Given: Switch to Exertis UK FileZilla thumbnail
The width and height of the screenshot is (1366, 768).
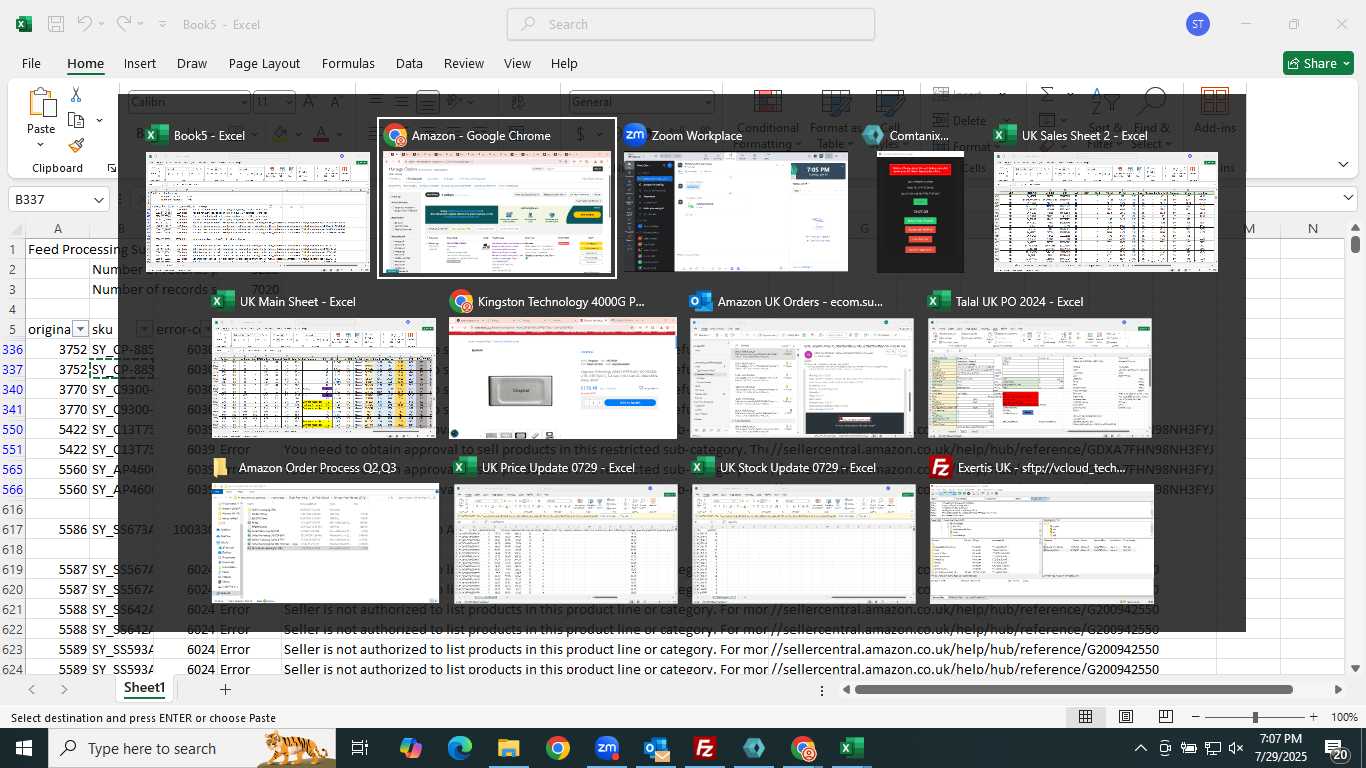Looking at the screenshot, I should pos(1041,531).
